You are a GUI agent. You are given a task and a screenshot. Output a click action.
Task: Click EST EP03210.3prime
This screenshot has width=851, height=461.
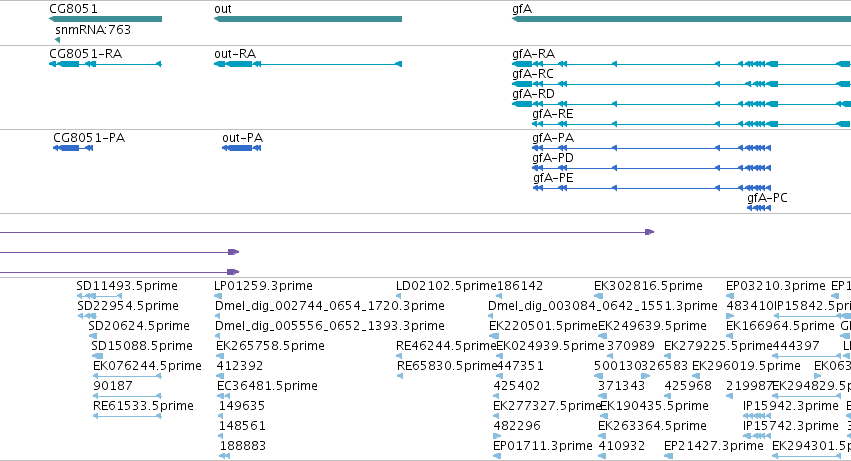776,286
